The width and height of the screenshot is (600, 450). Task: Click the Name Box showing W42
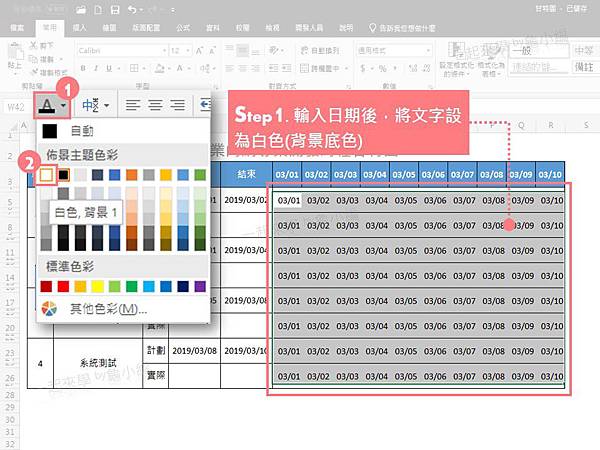click(16, 107)
